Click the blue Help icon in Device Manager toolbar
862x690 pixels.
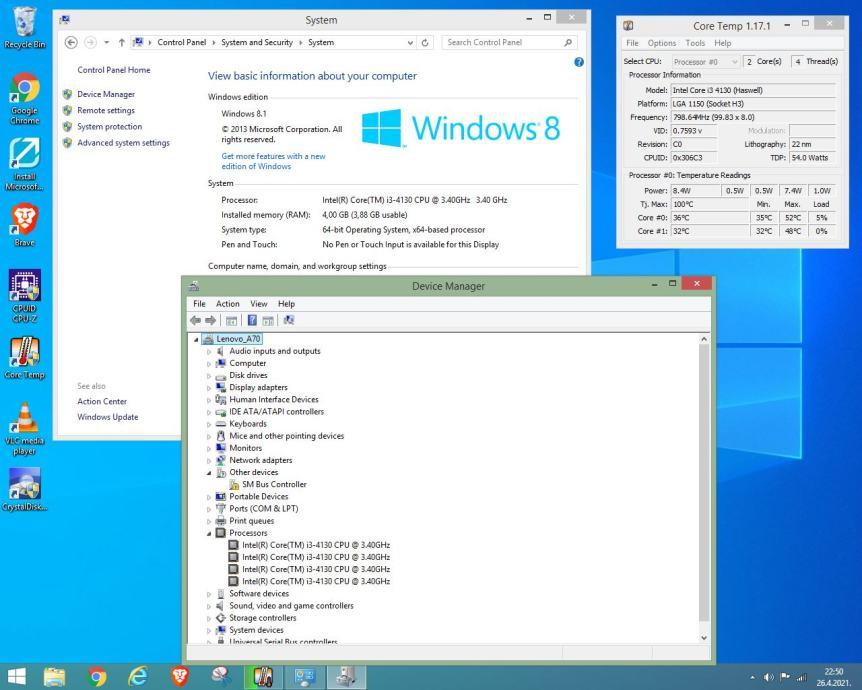tap(252, 320)
